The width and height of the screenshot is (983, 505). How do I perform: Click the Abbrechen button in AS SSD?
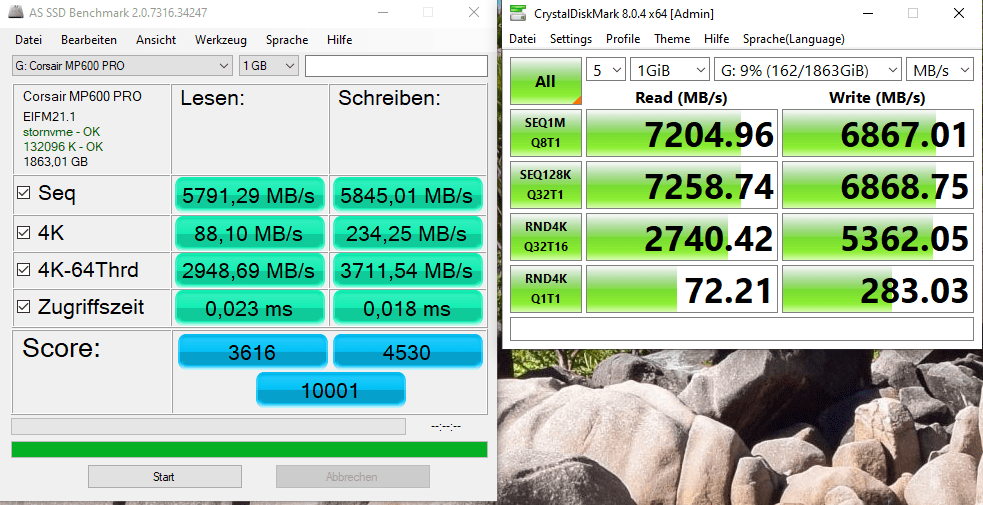[x=352, y=477]
